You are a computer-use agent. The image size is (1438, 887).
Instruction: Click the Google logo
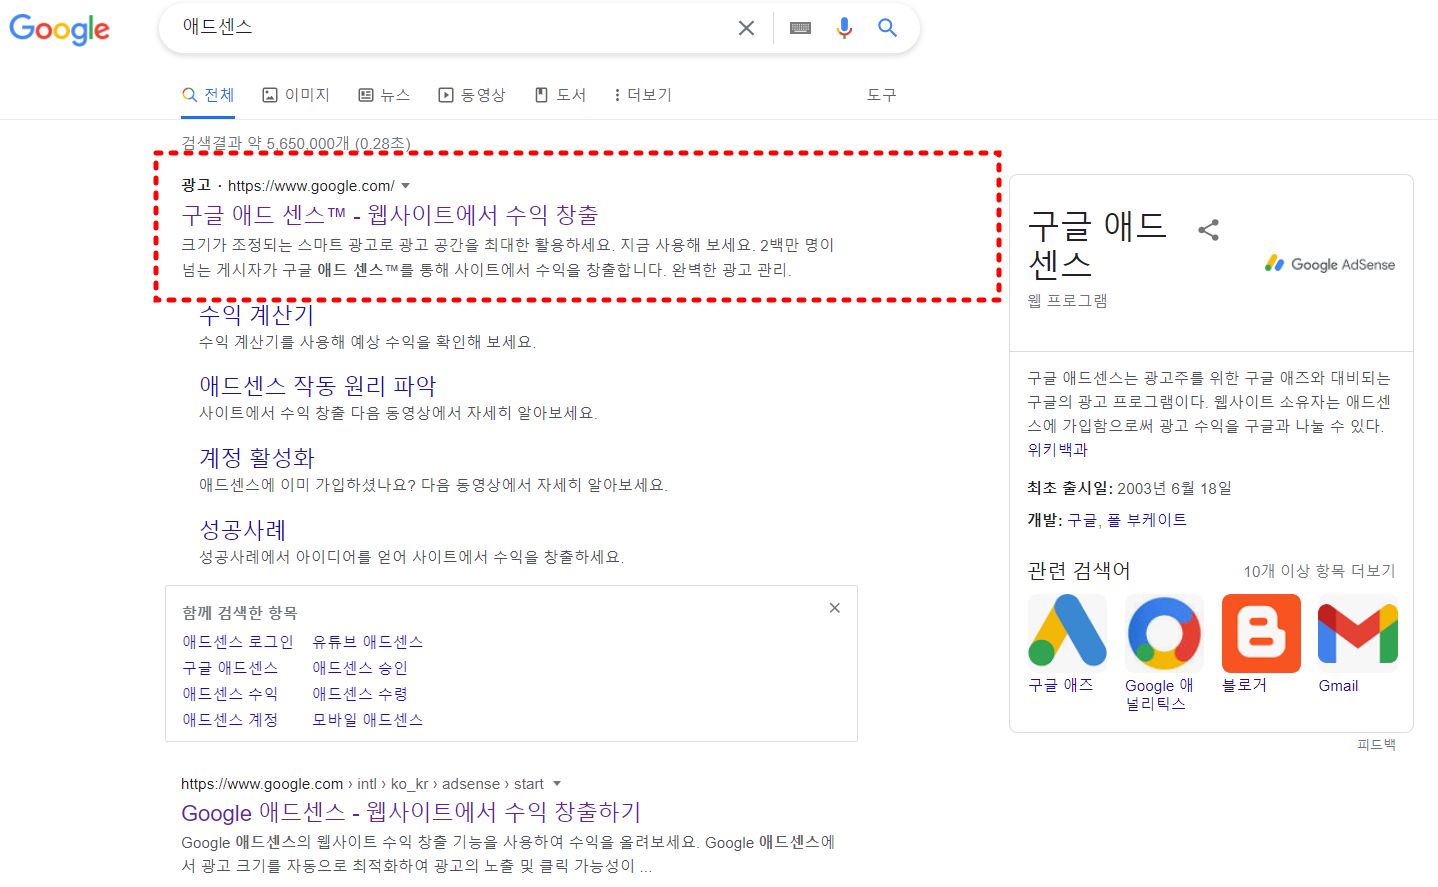(59, 29)
